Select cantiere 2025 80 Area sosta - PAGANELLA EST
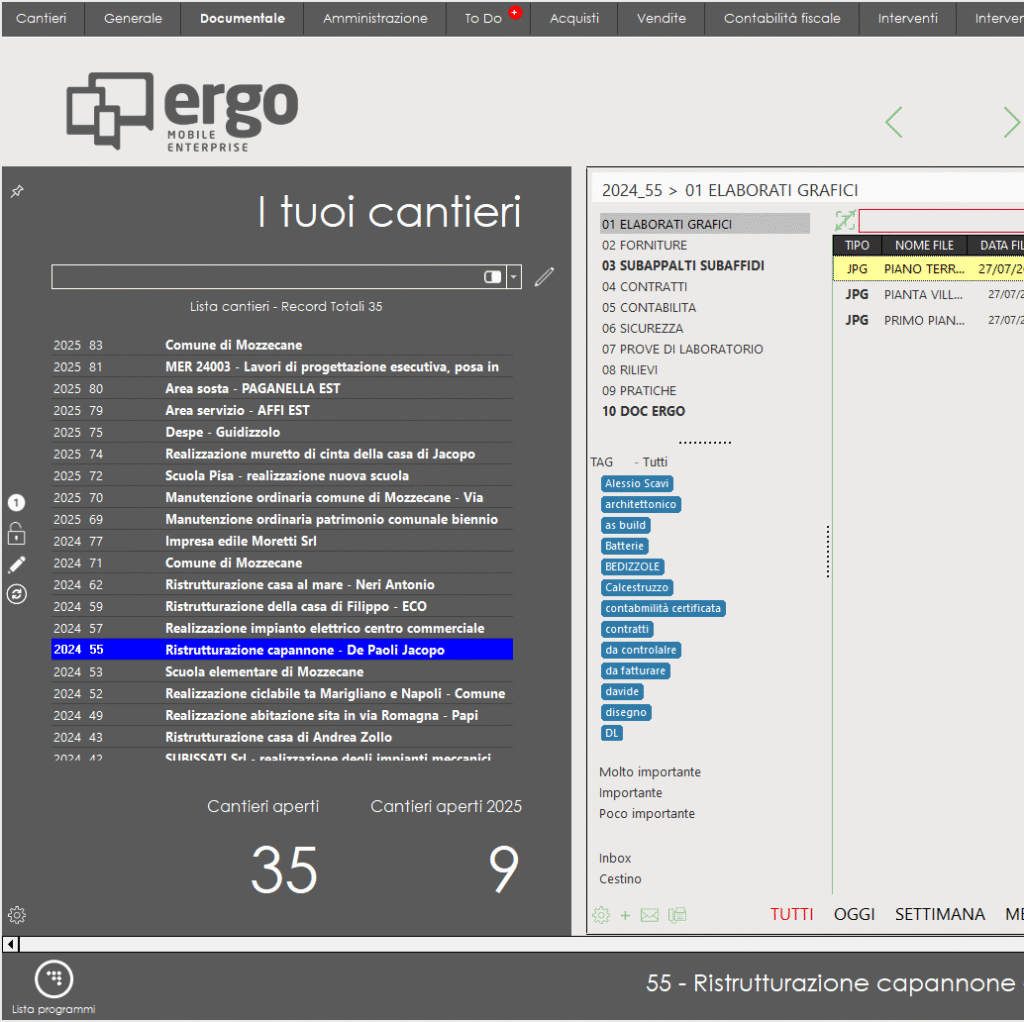1024x1022 pixels. coord(282,389)
